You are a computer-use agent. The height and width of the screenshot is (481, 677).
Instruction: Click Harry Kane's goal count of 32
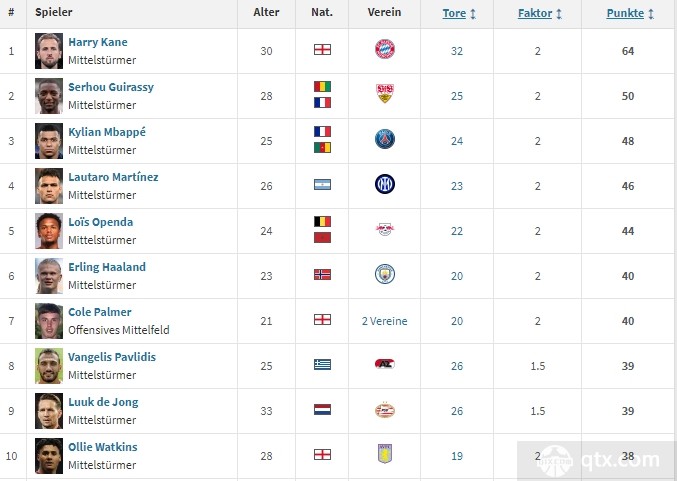(457, 51)
